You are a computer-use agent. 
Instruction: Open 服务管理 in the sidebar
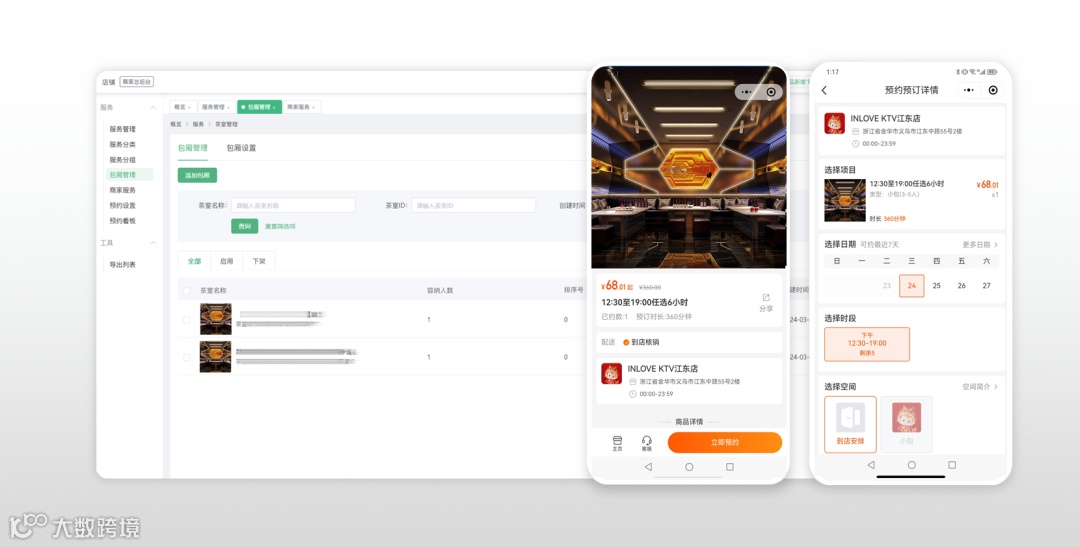(x=123, y=129)
